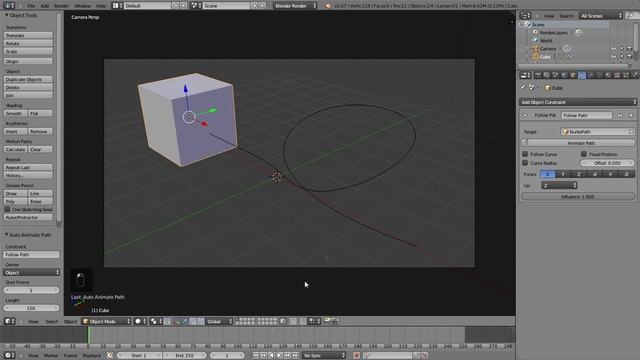Open the History button
The width and height of the screenshot is (640, 360).
28,176
